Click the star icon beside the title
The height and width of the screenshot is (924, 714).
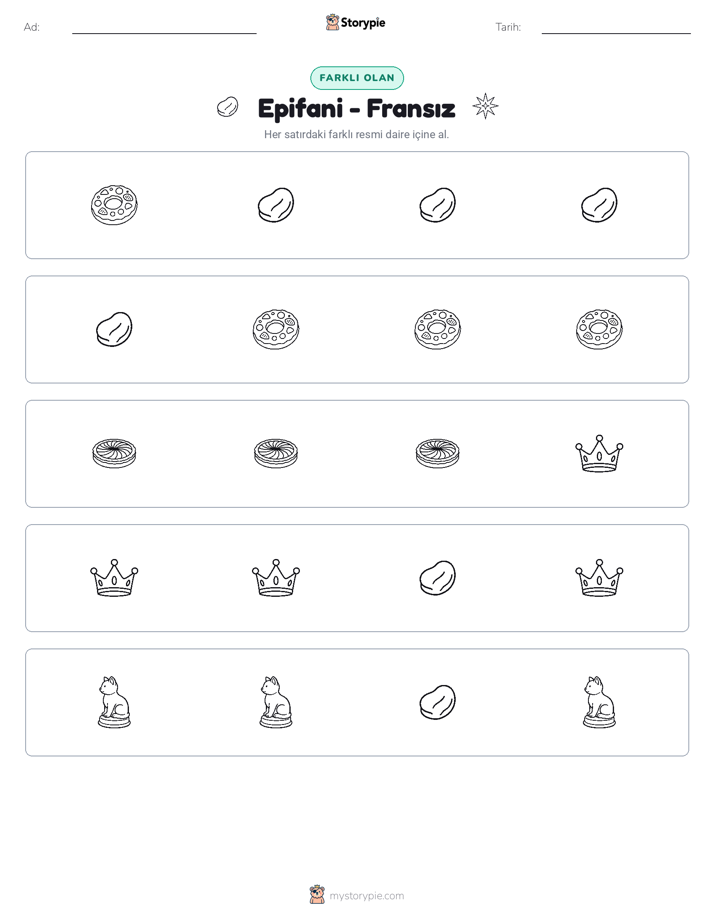click(485, 106)
